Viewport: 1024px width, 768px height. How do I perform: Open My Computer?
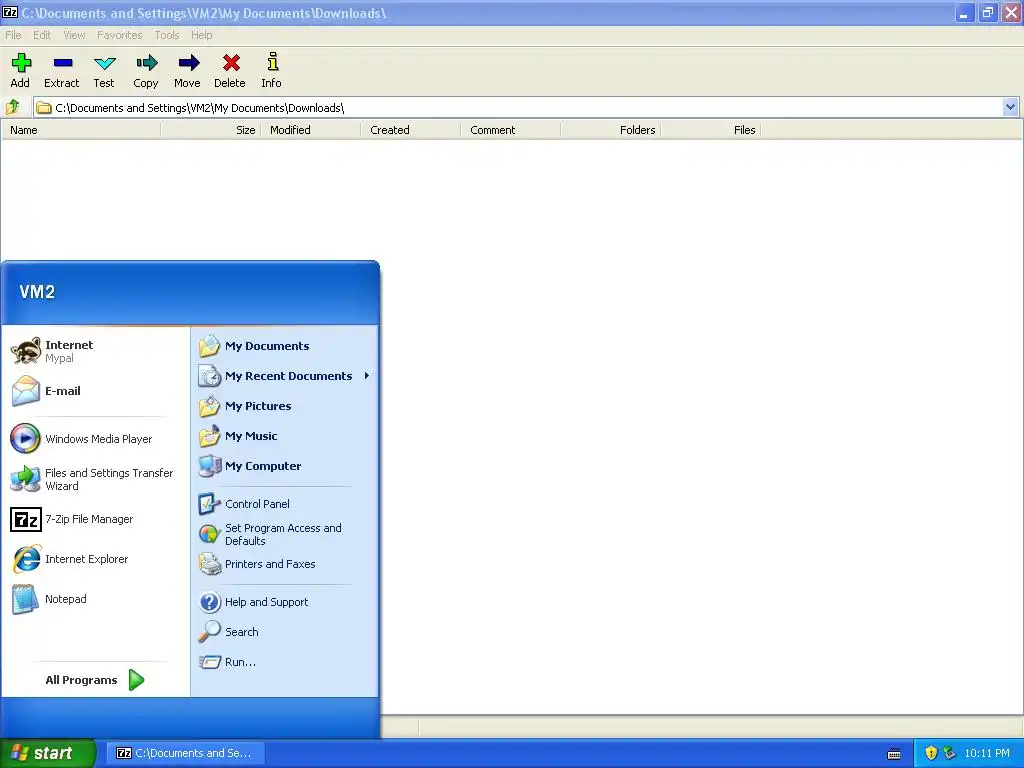(250, 466)
